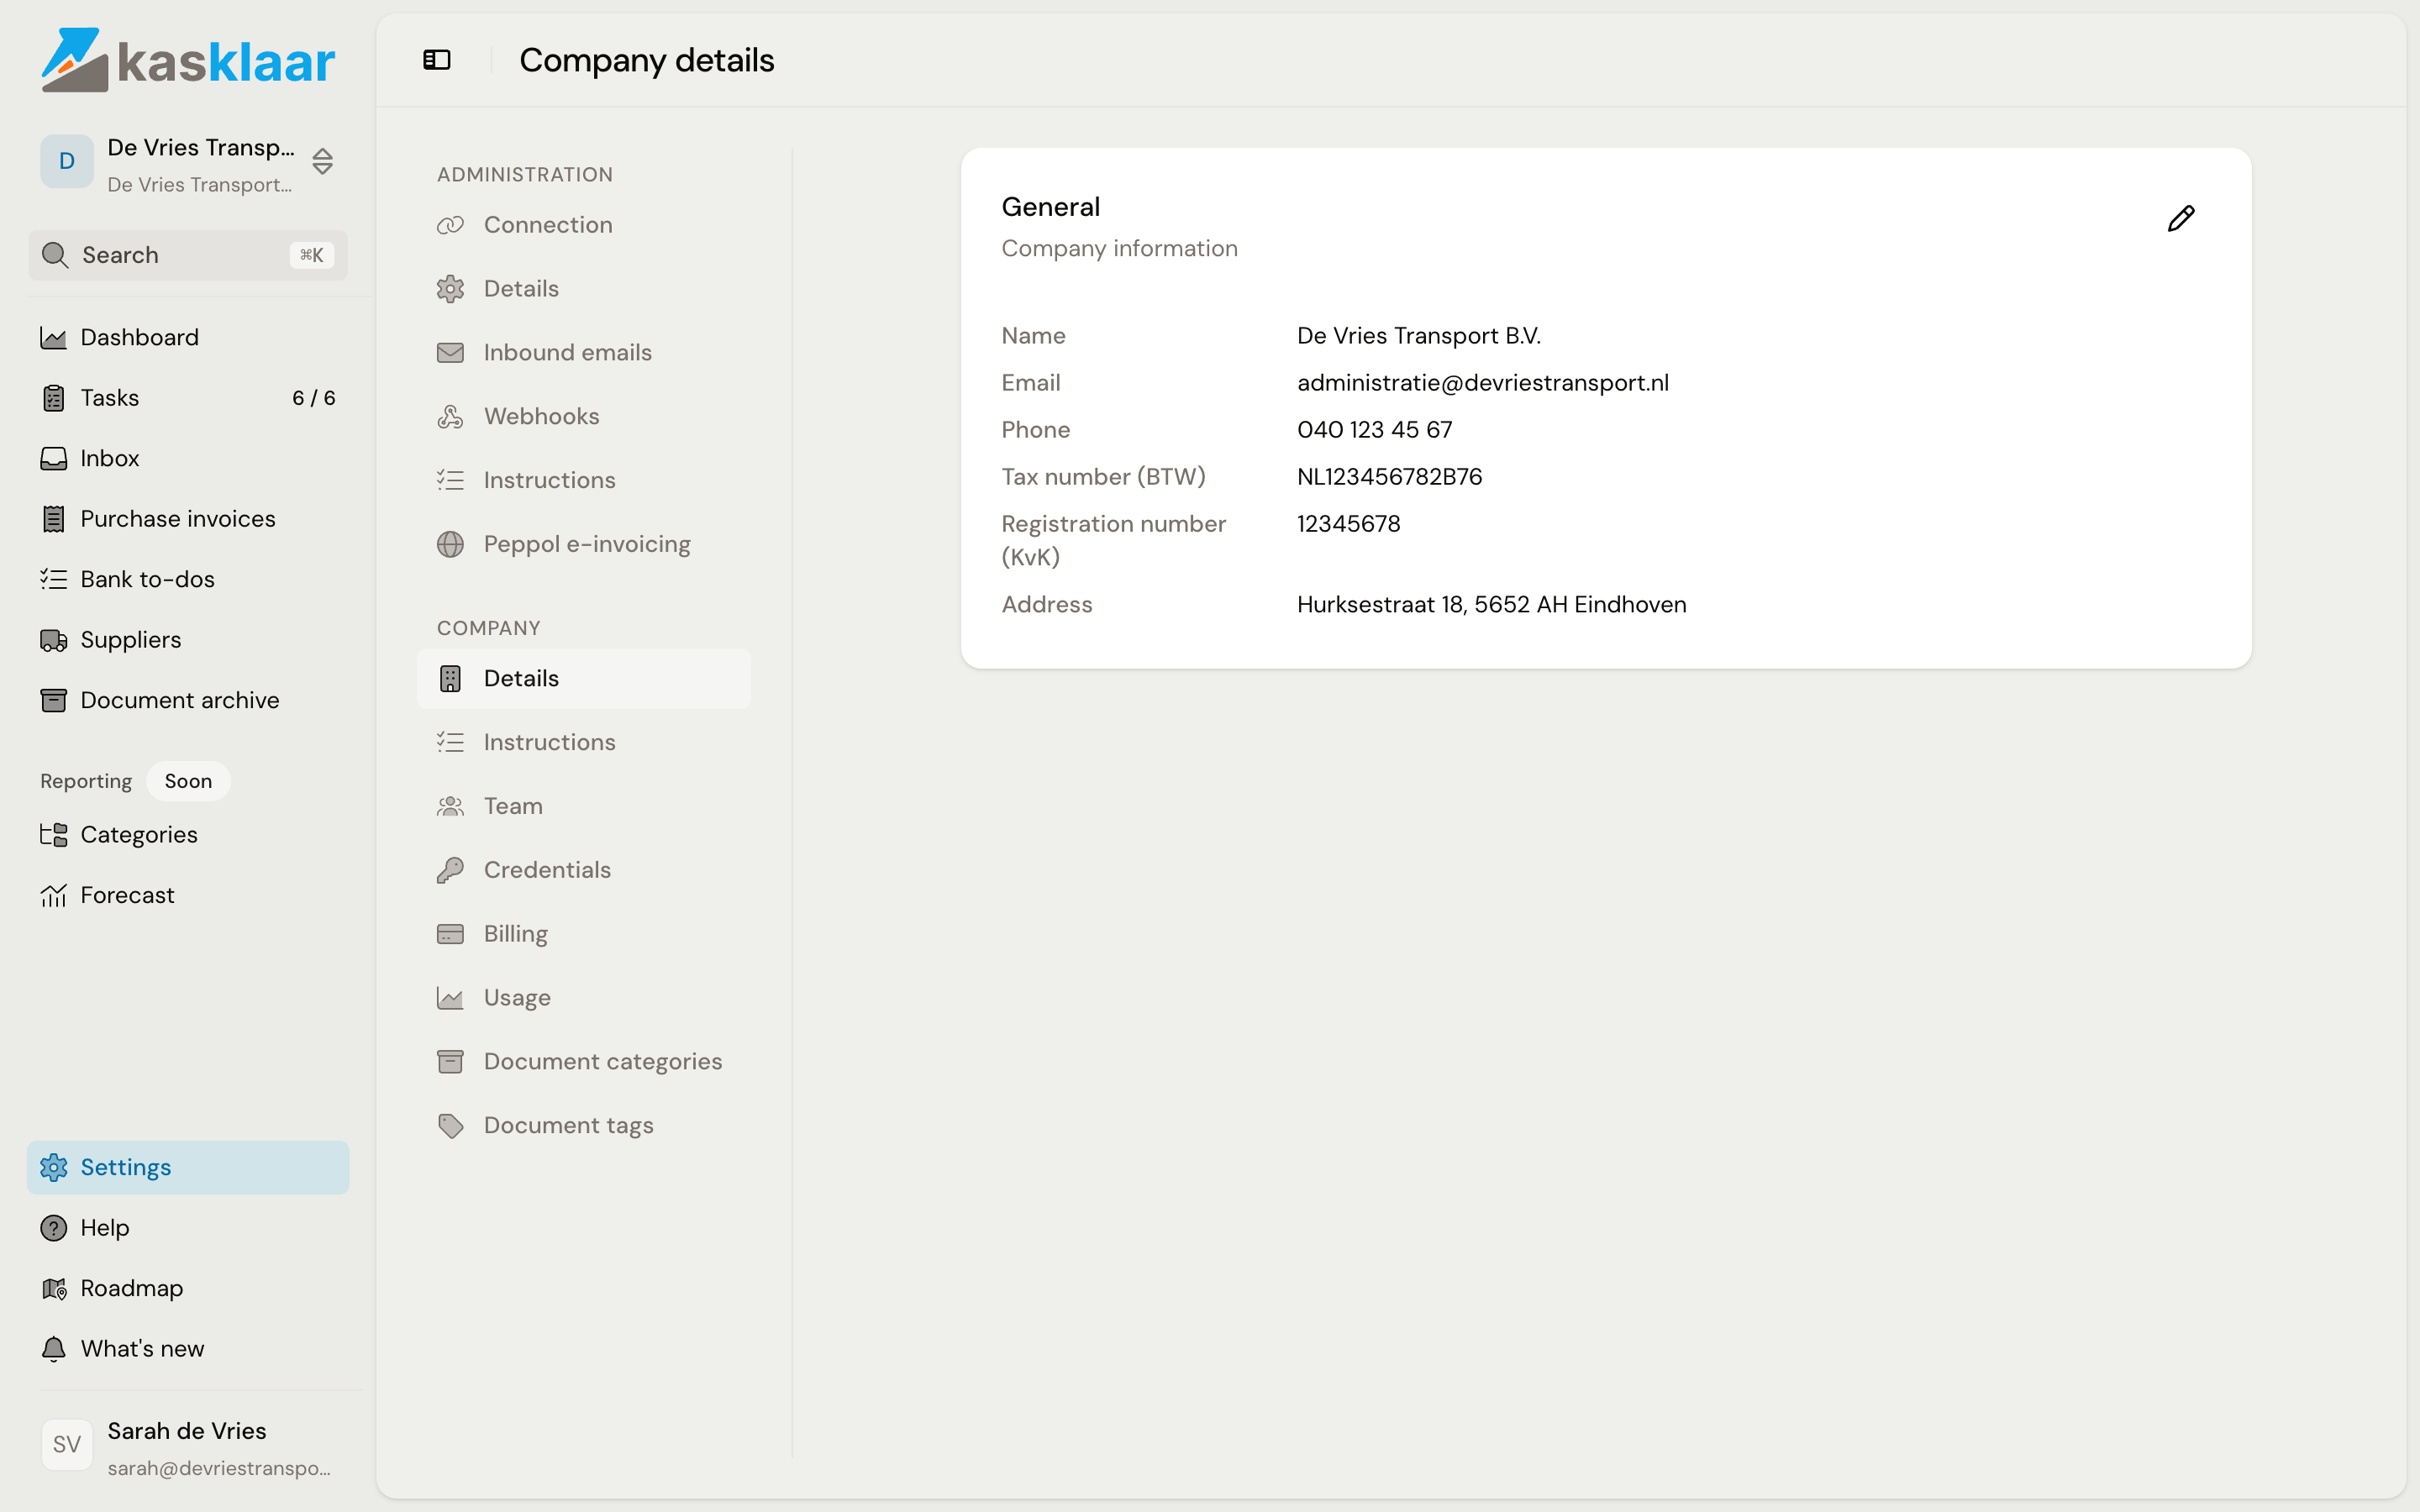2420x1512 pixels.
Task: Click the email administratie@devriestransport.nl
Action: click(1482, 383)
